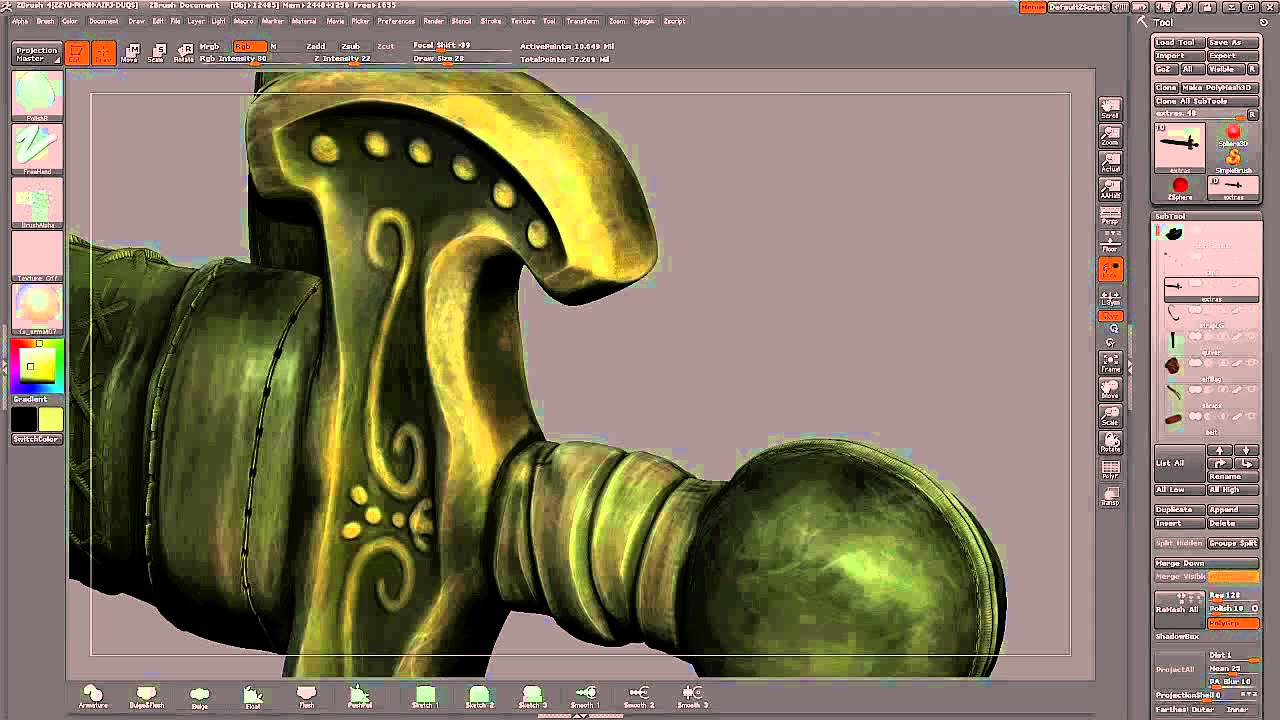
Task: Set canvas to Actual size
Action: click(1110, 163)
